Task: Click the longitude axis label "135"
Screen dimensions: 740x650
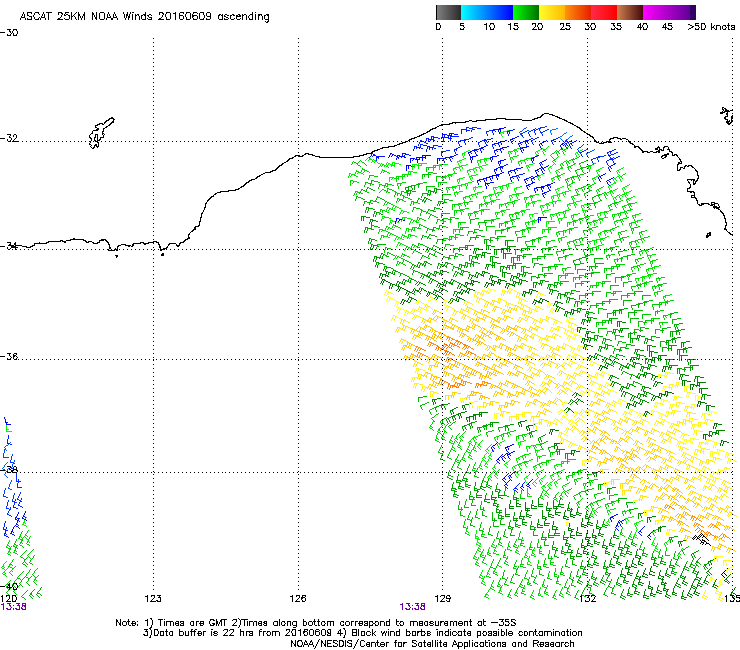Action: 732,599
